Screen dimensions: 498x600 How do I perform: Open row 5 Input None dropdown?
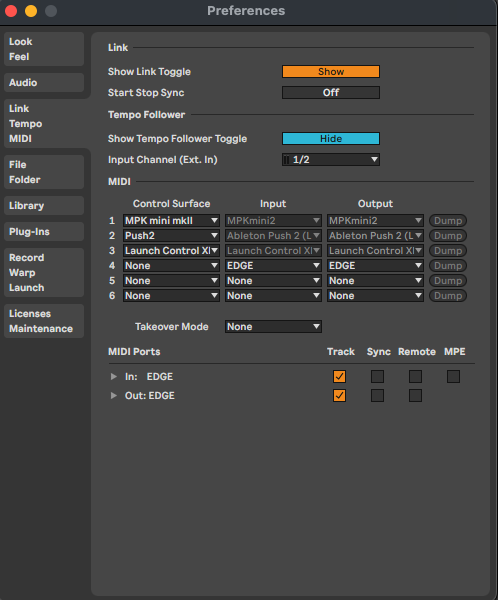click(x=273, y=281)
